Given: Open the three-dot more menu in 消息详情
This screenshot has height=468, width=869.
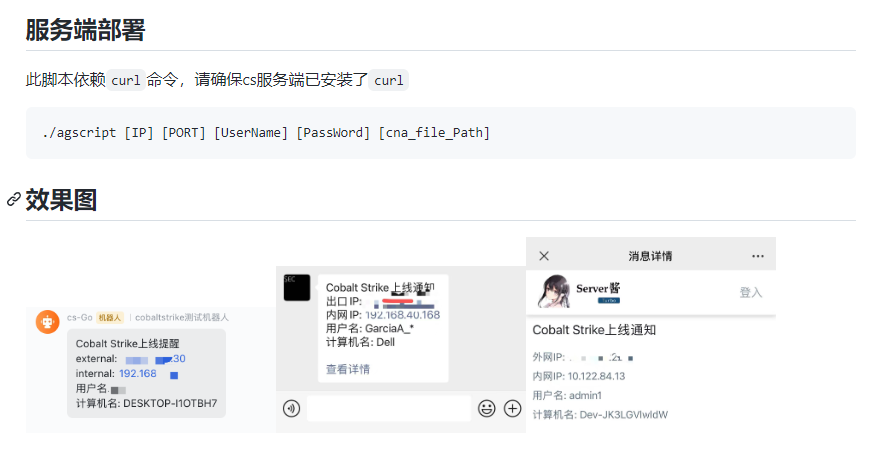Looking at the screenshot, I should coord(758,256).
